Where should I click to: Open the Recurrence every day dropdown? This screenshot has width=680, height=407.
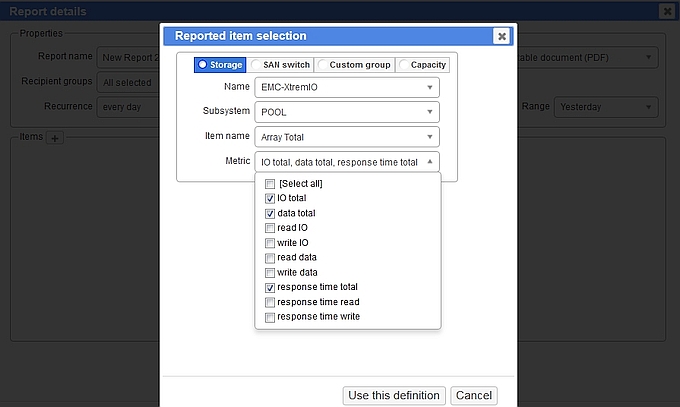128,107
